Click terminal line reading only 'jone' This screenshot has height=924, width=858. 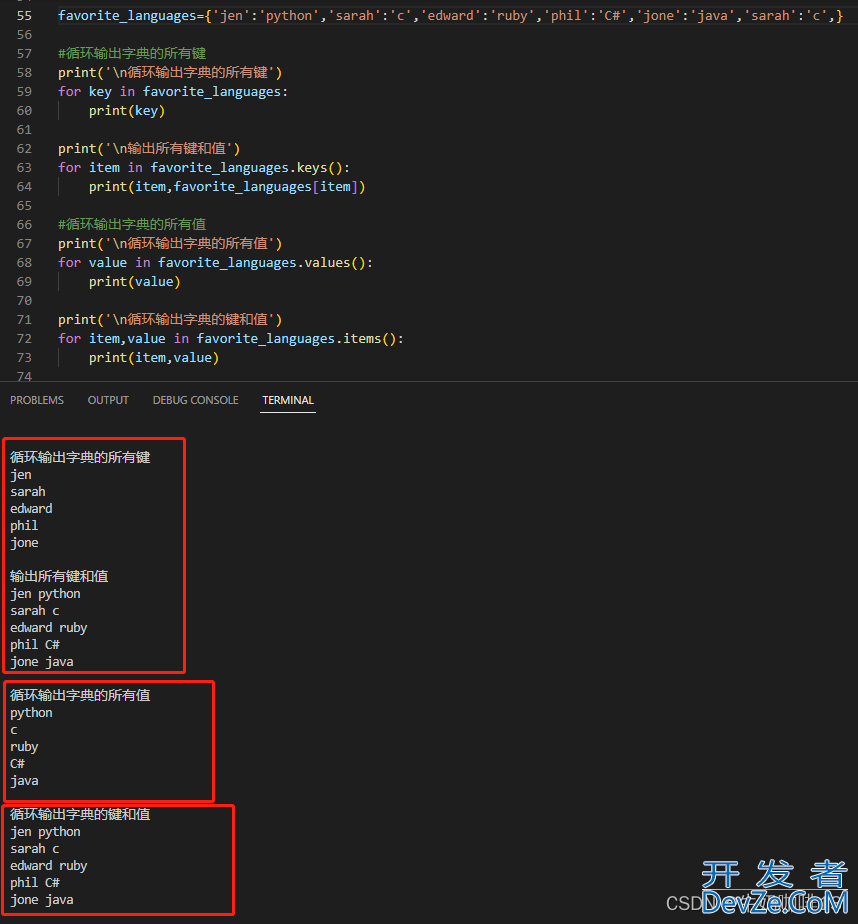24,543
